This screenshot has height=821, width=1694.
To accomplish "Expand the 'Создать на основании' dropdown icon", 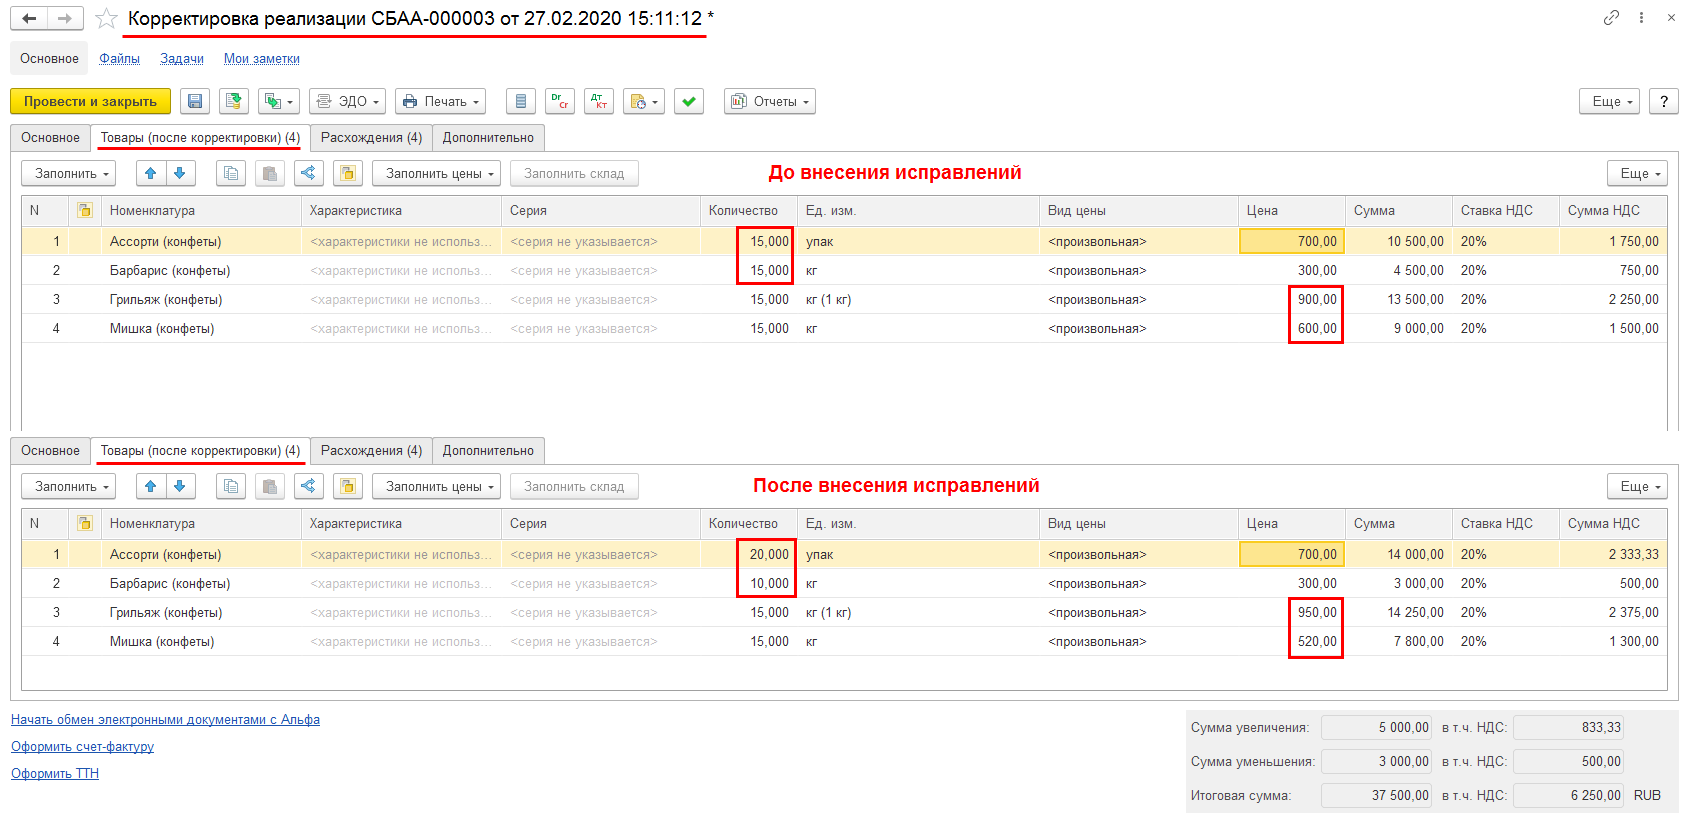I will point(278,101).
